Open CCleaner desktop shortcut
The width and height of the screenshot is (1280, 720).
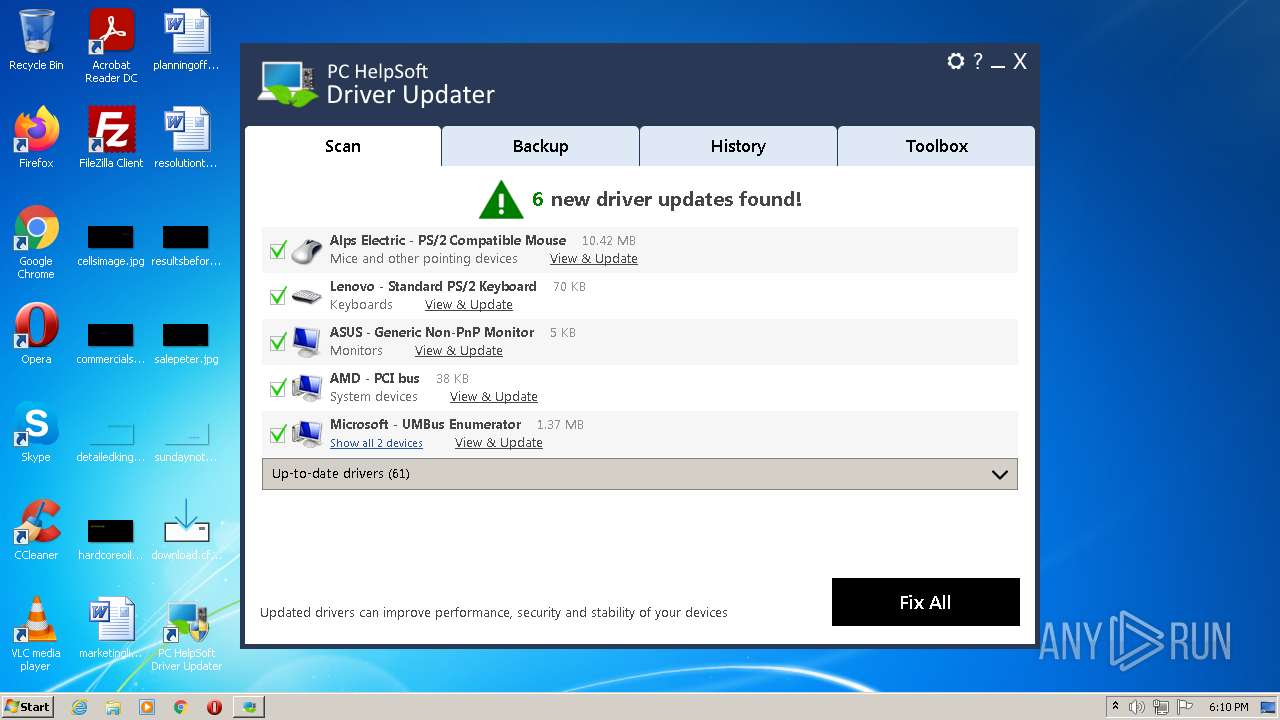pyautogui.click(x=36, y=530)
